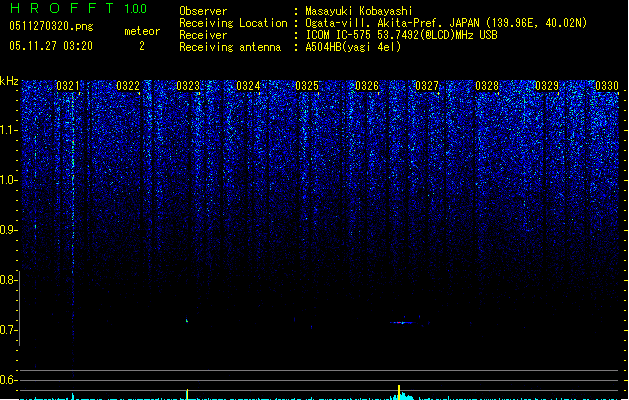The image size is (629, 400).
Task: Click the 0330 time marker
Action: 607,86
